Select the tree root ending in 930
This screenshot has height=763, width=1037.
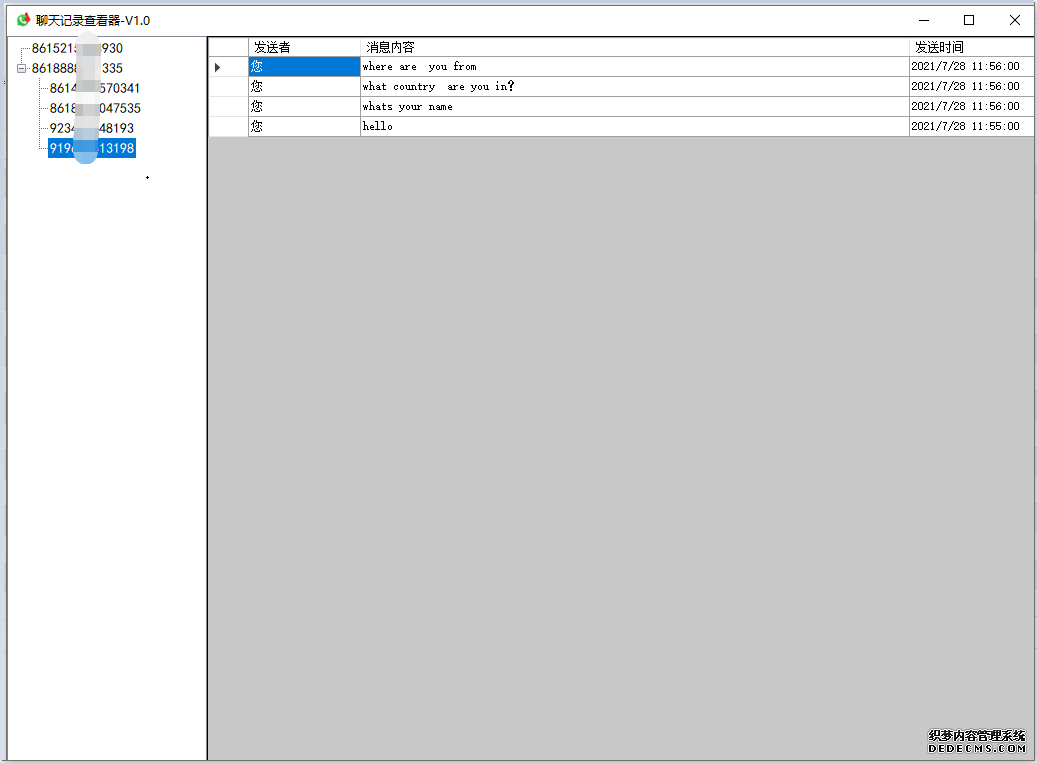click(77, 48)
